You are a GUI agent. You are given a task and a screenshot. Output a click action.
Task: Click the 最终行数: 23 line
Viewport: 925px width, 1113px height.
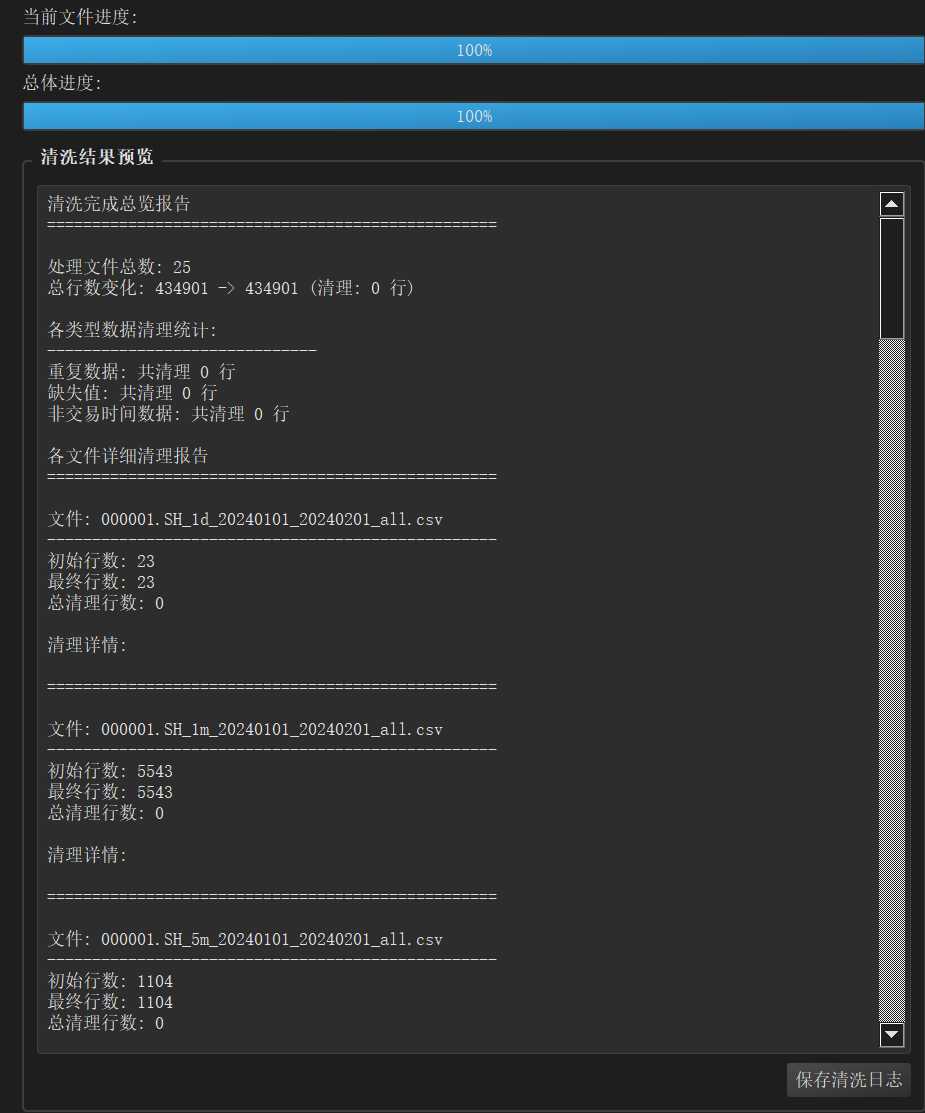coord(101,582)
